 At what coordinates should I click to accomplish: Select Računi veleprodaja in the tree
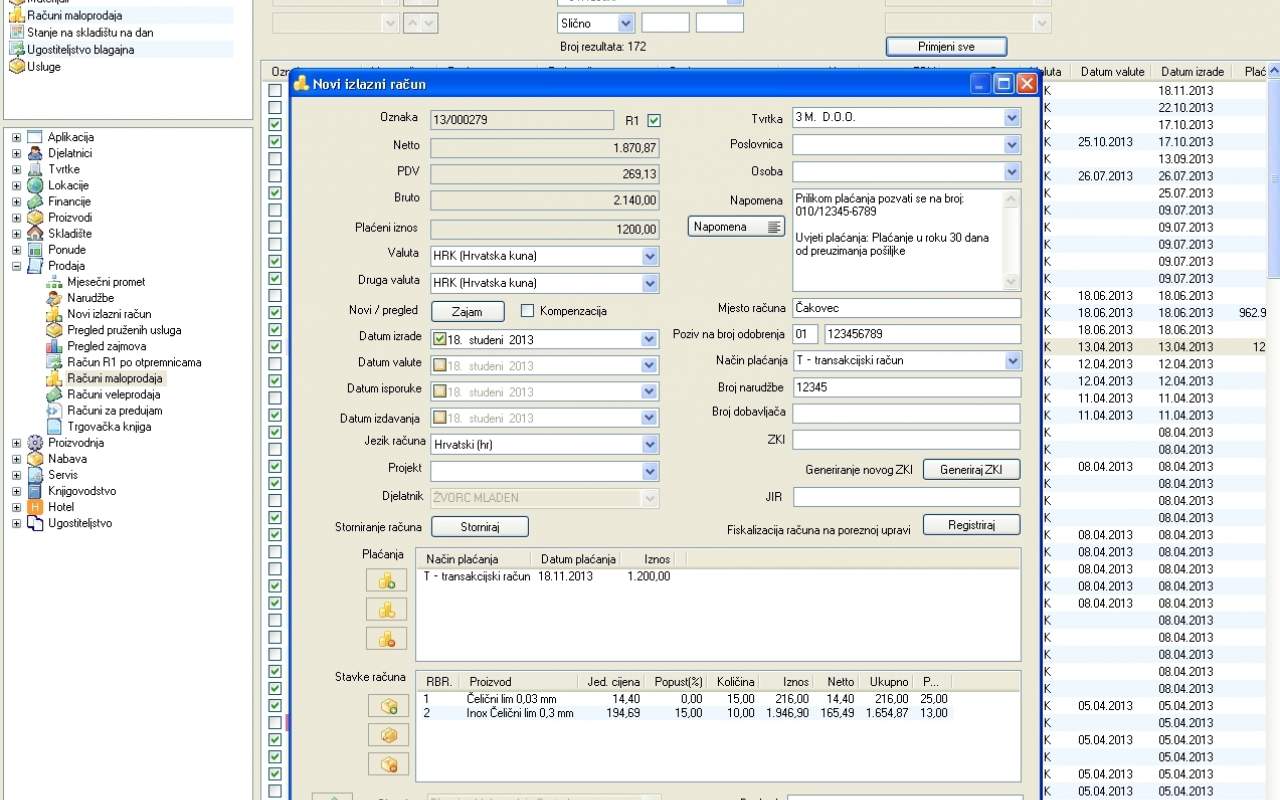coord(113,394)
